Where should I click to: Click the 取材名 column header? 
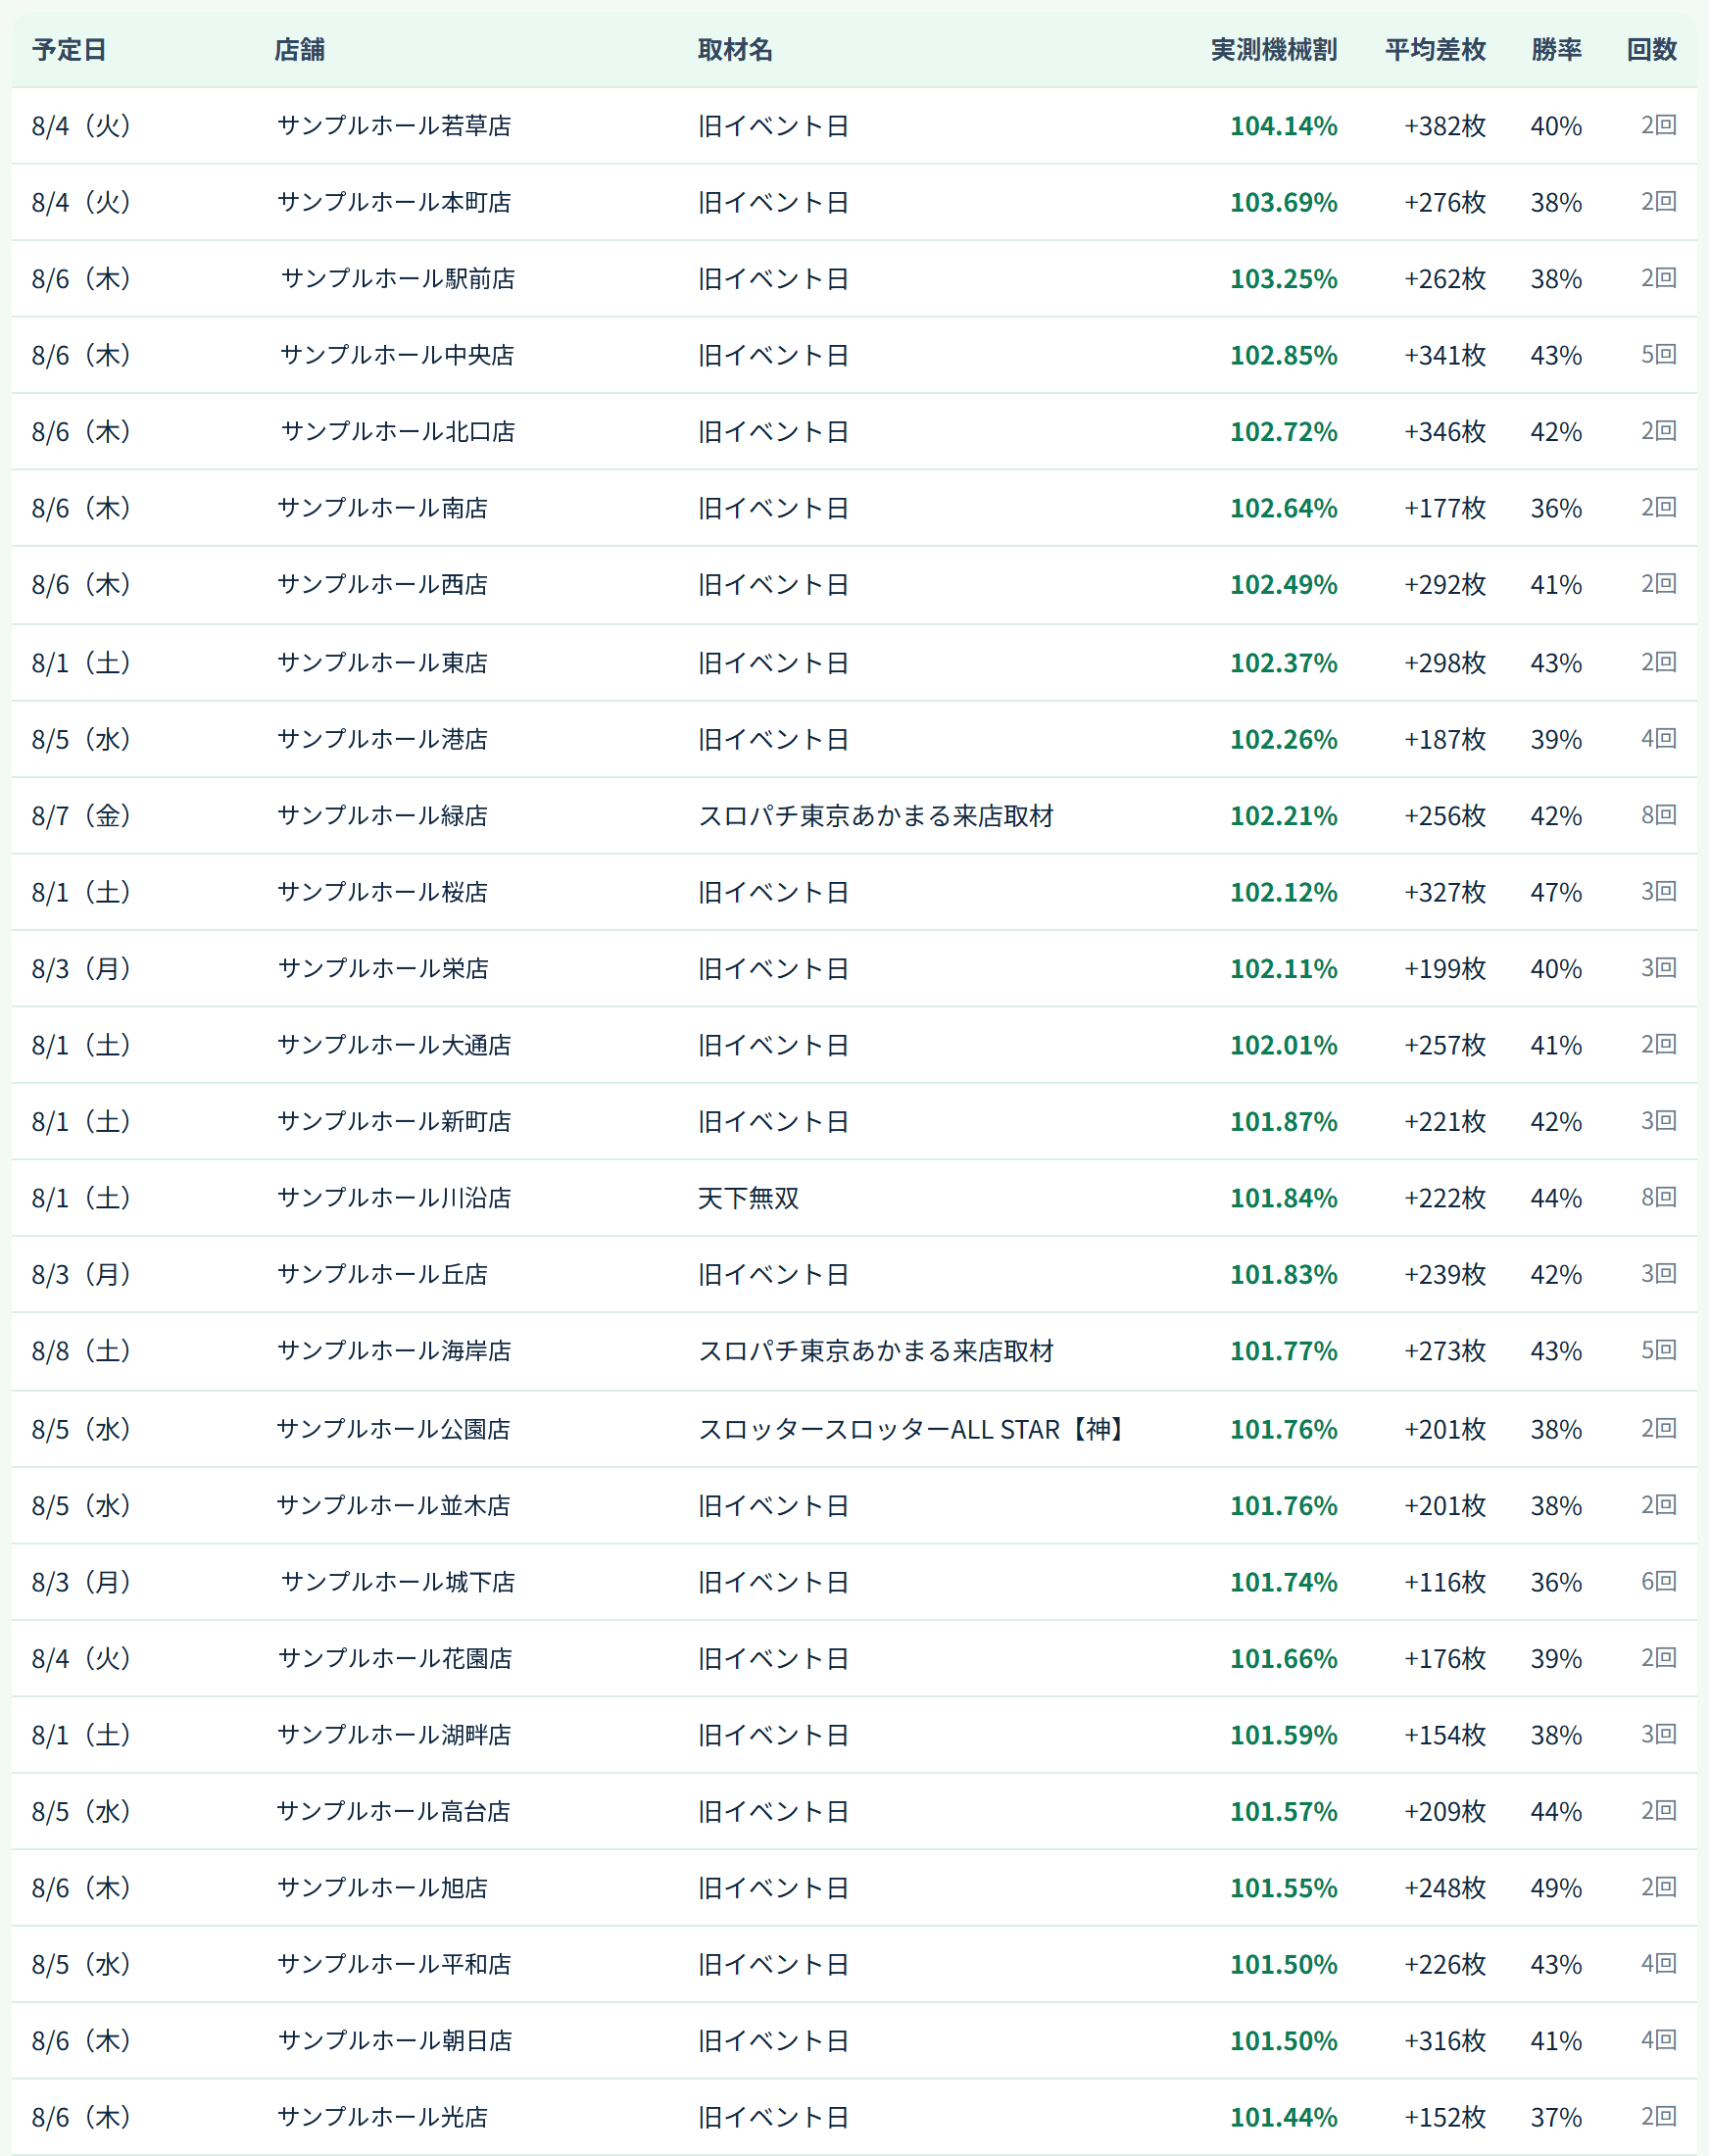(x=735, y=50)
